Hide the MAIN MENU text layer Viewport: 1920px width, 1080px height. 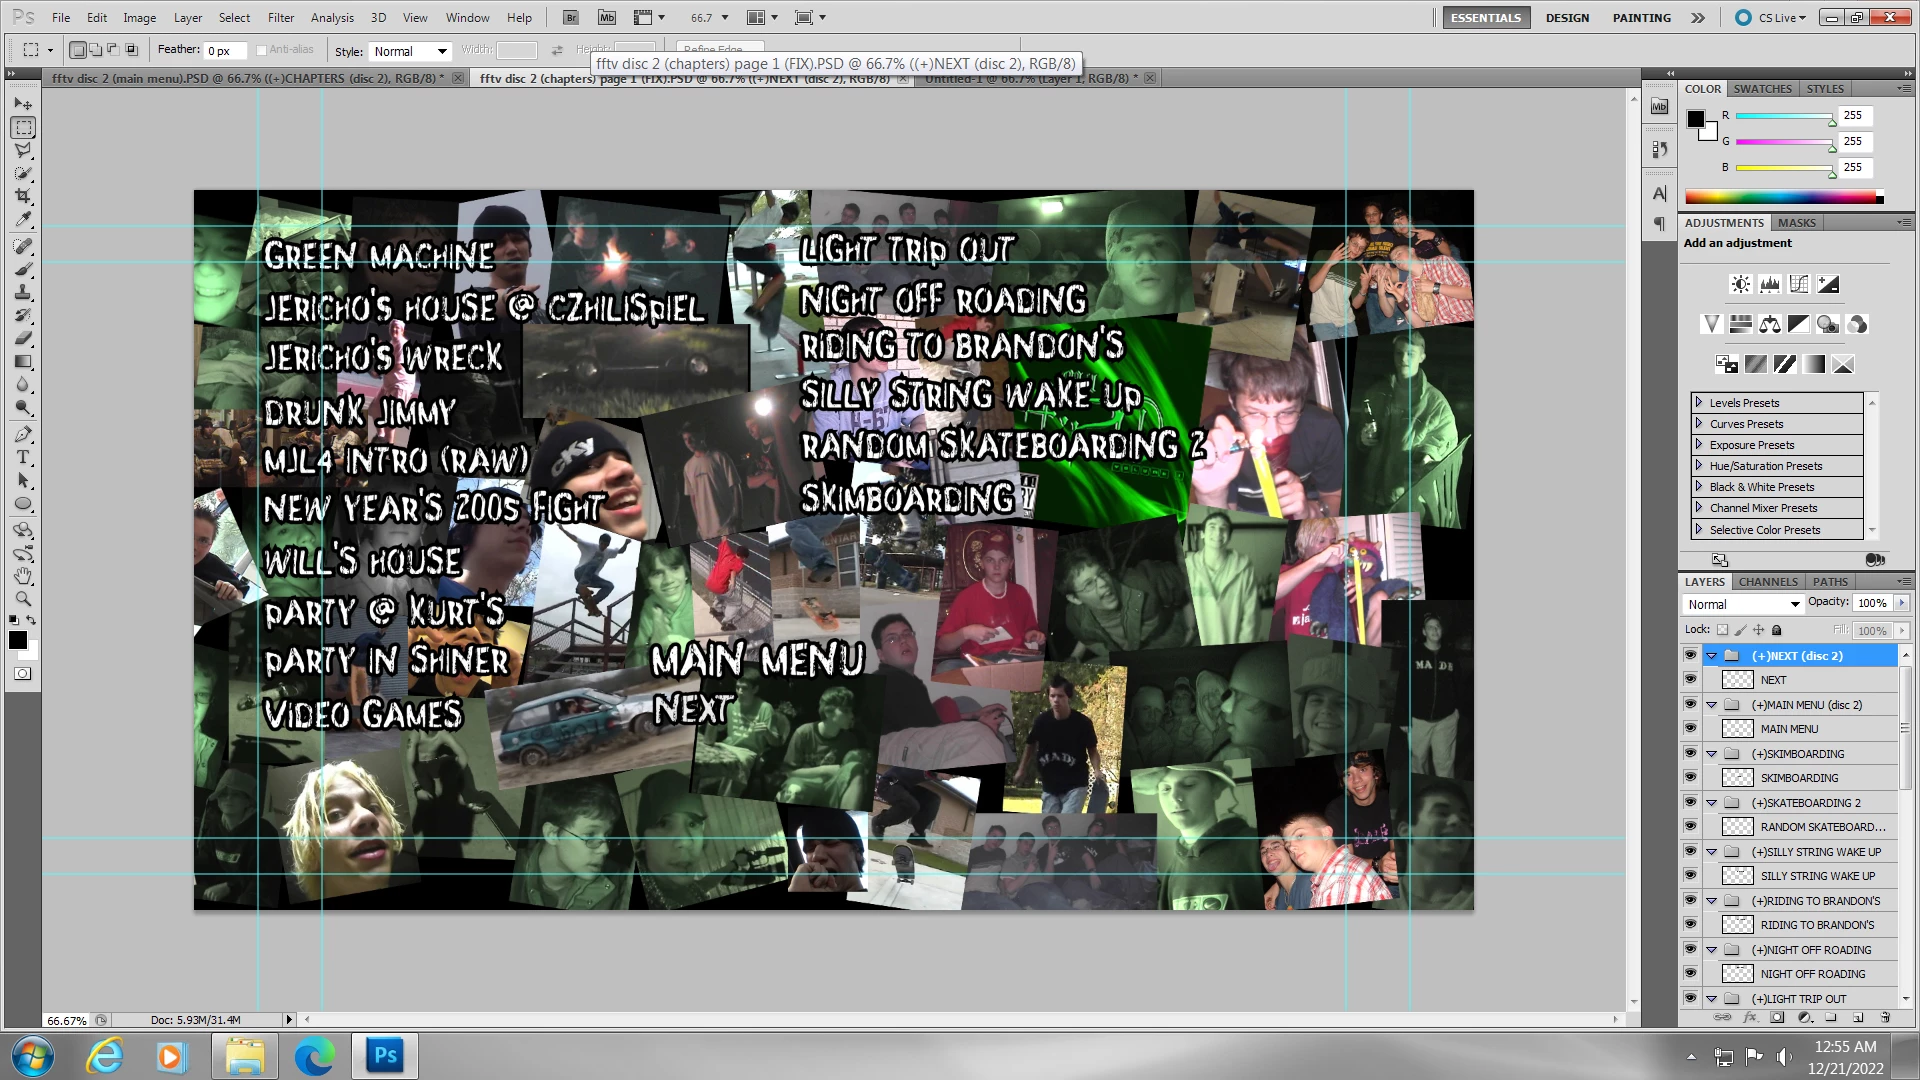(1690, 729)
